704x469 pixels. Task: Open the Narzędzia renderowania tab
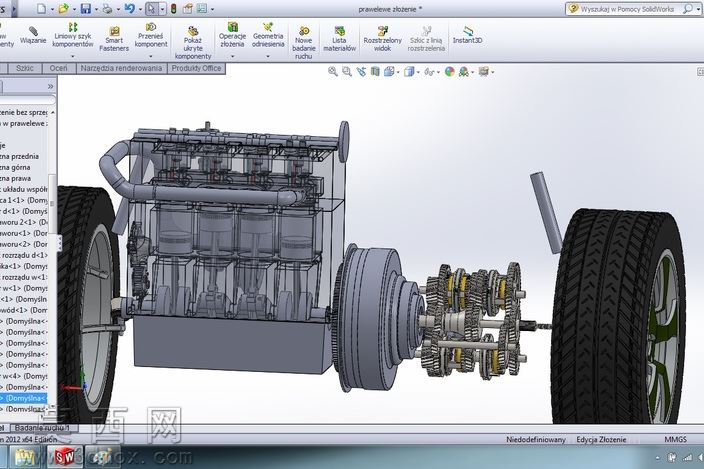click(x=121, y=68)
